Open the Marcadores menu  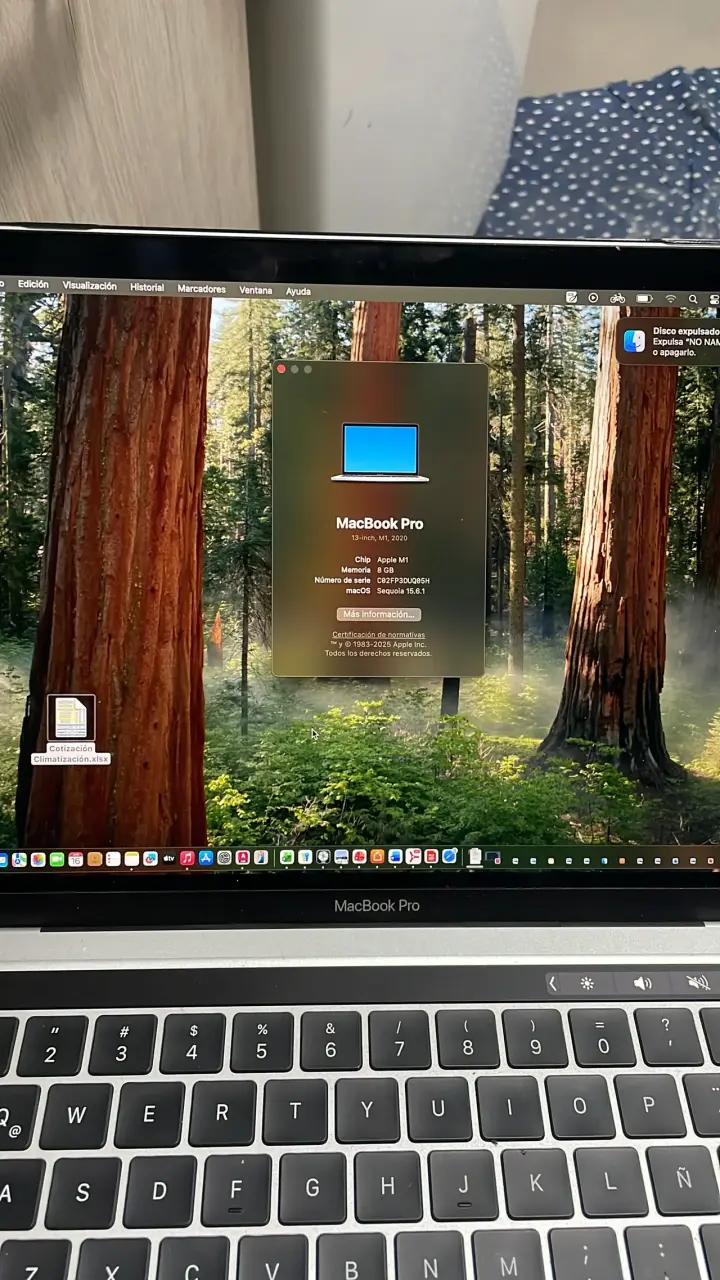click(201, 288)
